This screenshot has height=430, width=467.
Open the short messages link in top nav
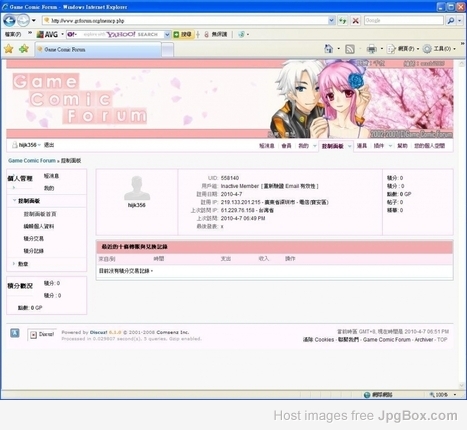267,146
